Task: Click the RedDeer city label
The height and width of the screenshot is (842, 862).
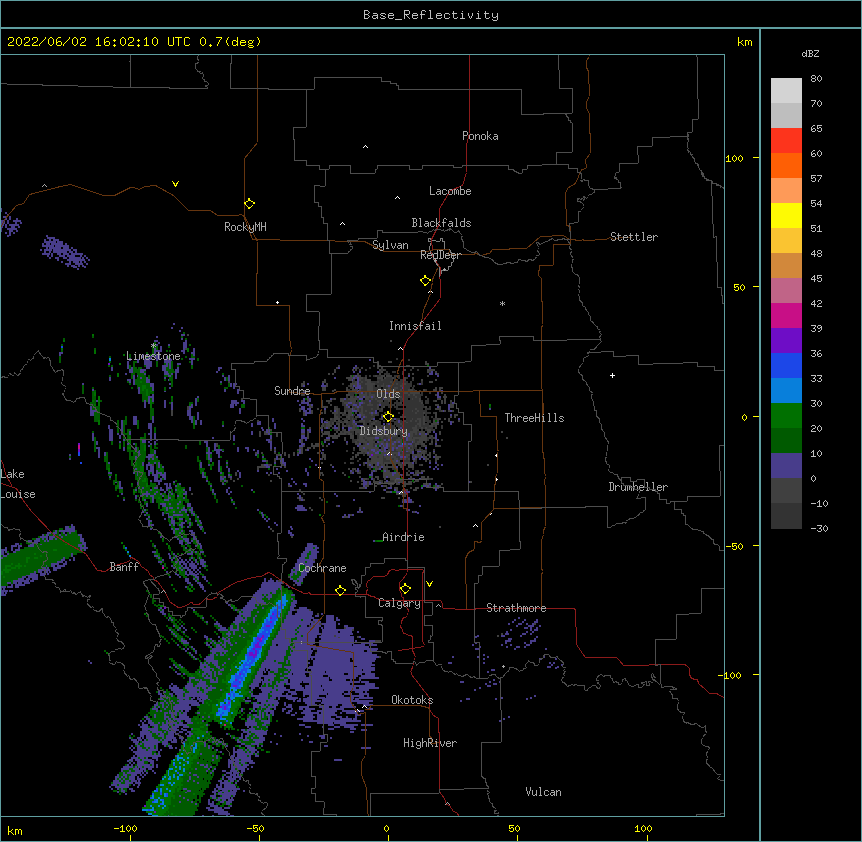Action: tap(440, 255)
